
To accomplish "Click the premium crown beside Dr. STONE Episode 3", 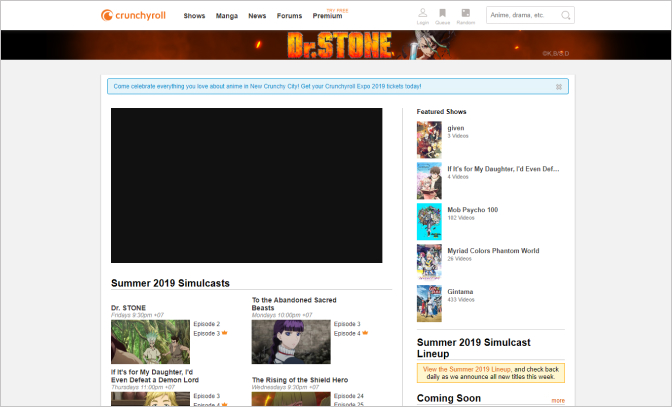I will coord(225,333).
